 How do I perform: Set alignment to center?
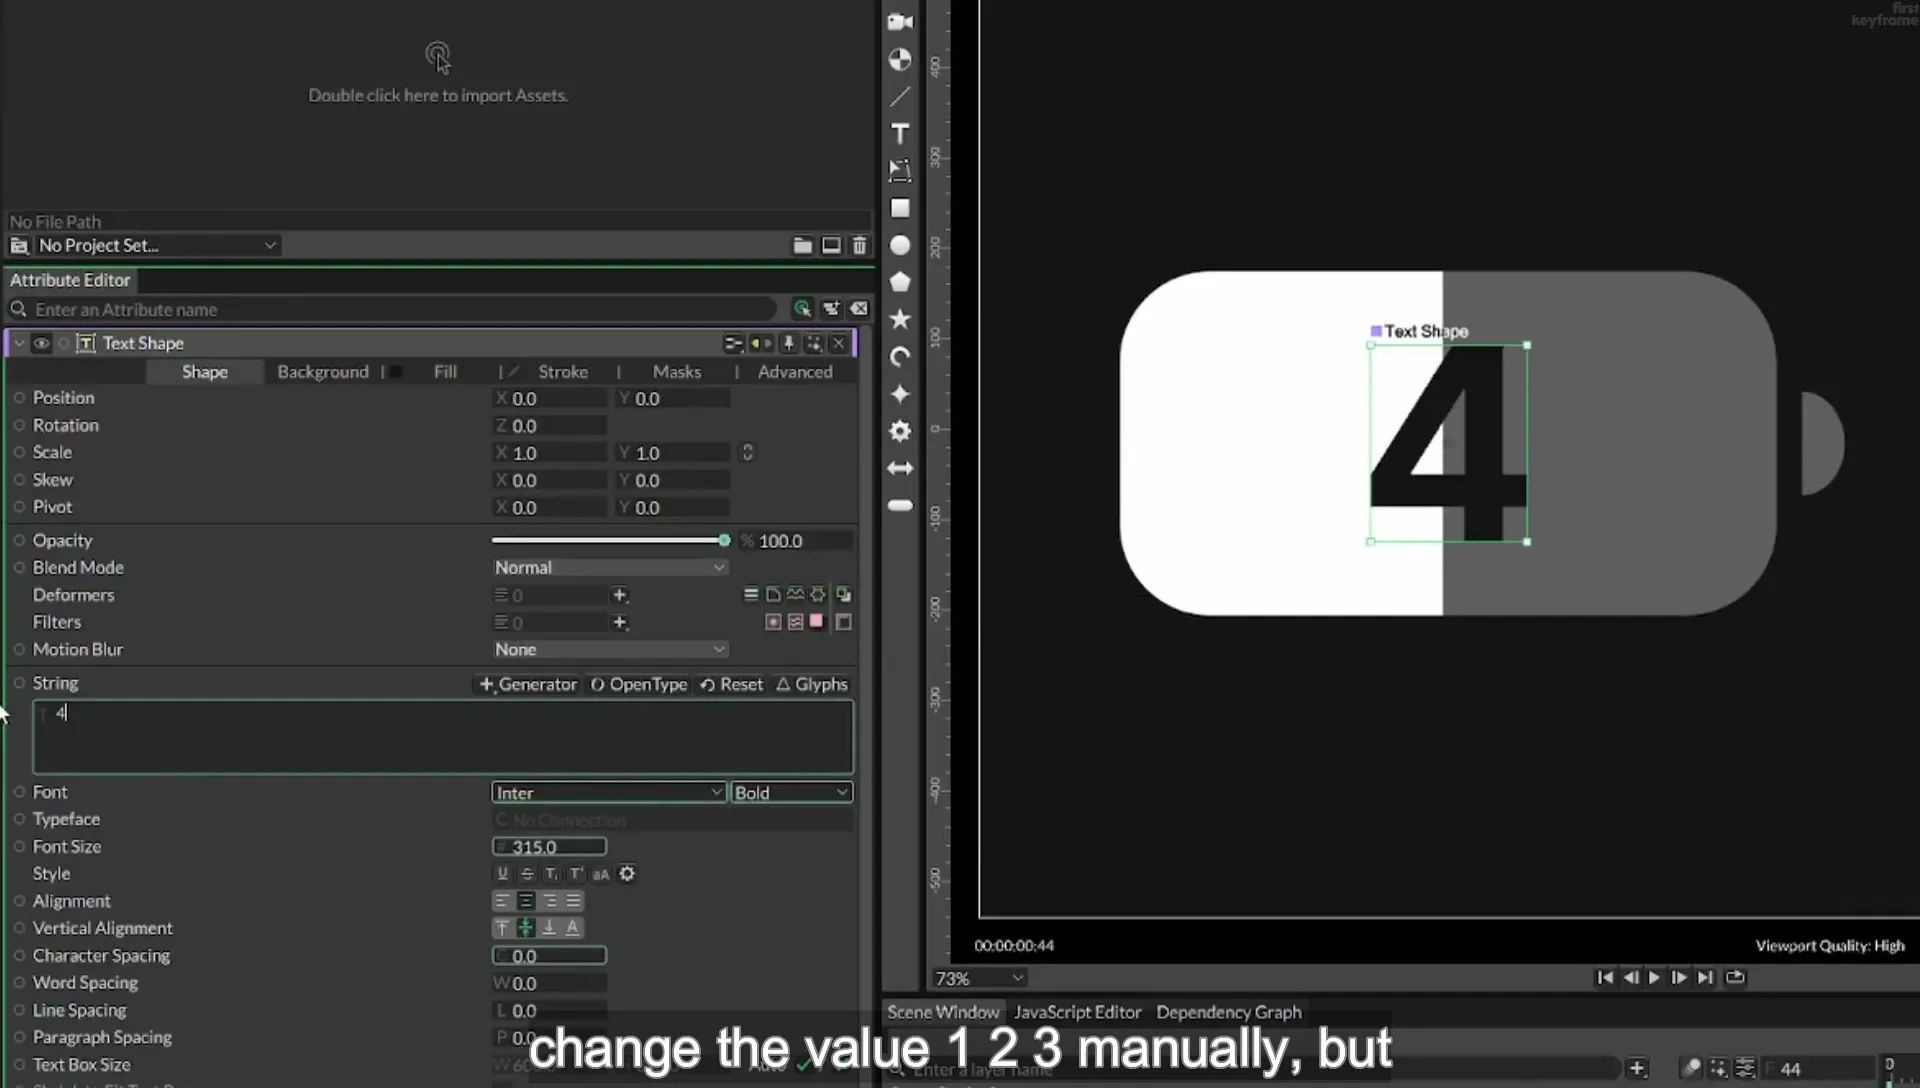[525, 901]
